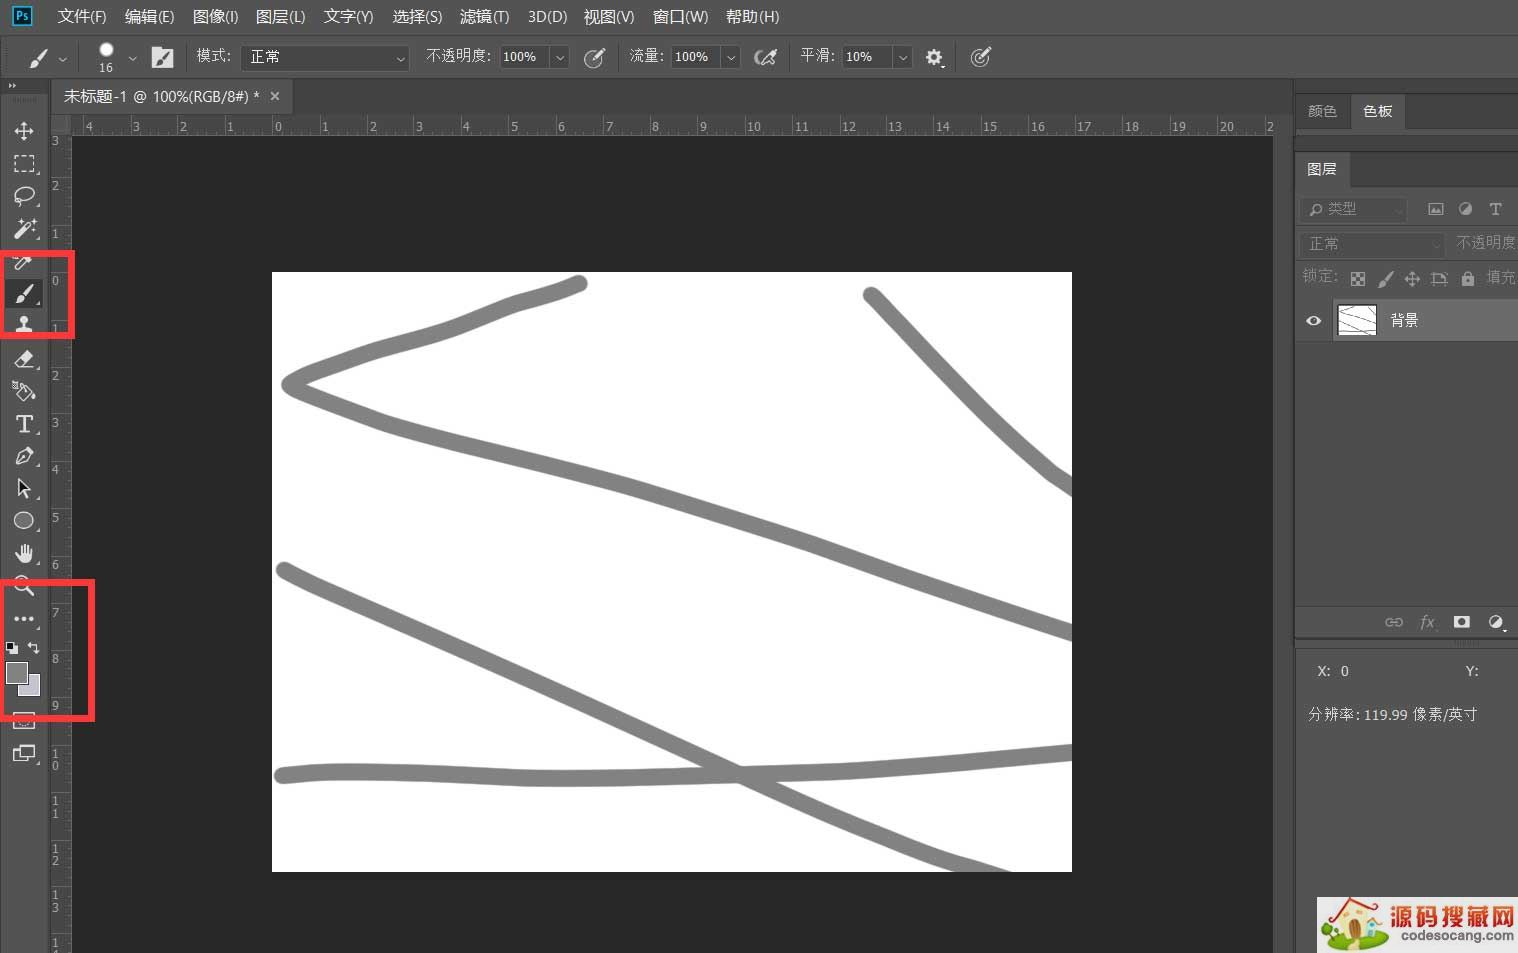Viewport: 1518px width, 953px height.
Task: Open the opacity slider dropdown arrow
Action: tap(560, 57)
